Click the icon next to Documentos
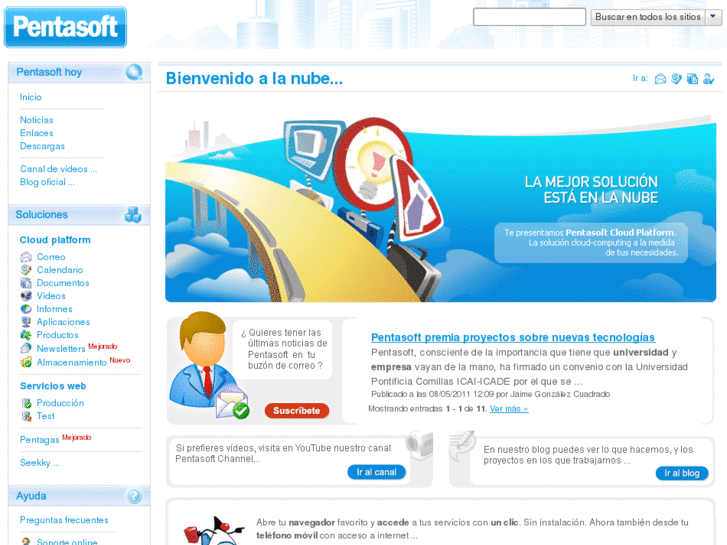The width and height of the screenshot is (727, 545). click(x=26, y=283)
